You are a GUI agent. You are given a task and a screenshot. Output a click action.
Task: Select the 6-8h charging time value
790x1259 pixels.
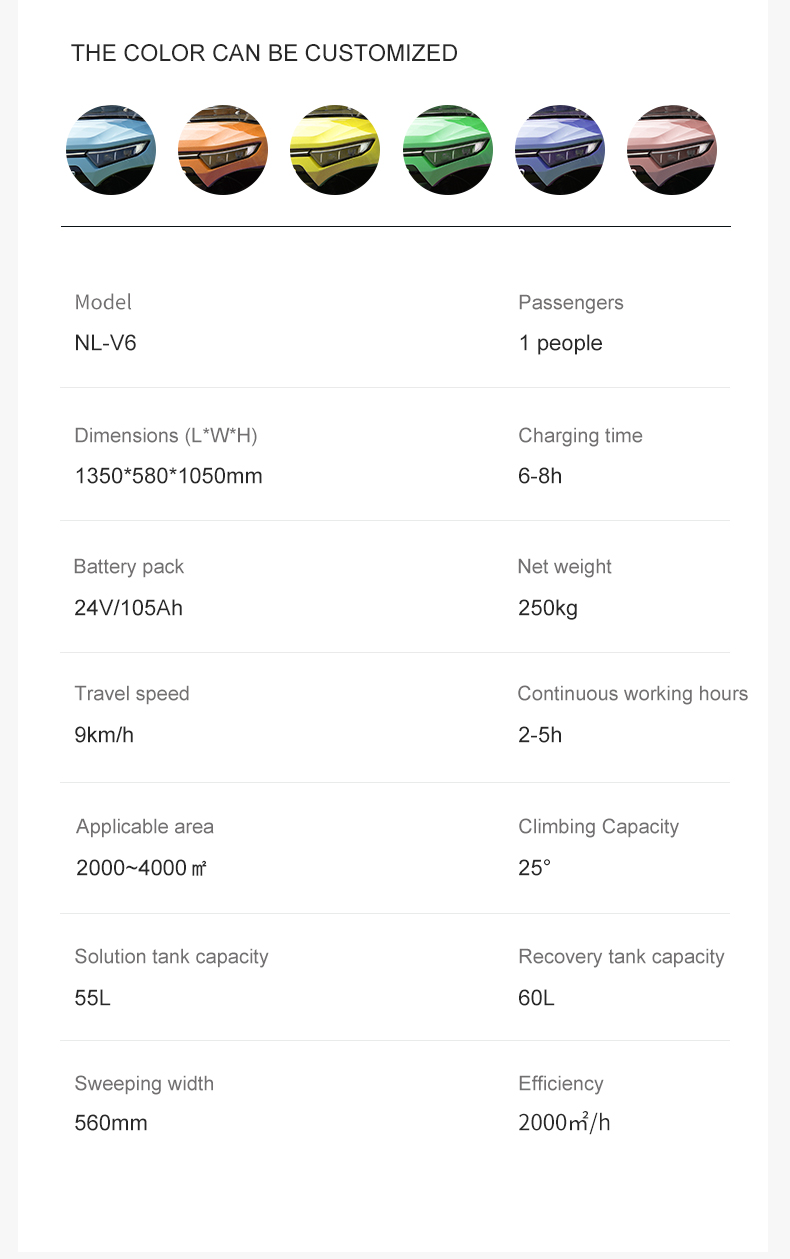[x=540, y=476]
